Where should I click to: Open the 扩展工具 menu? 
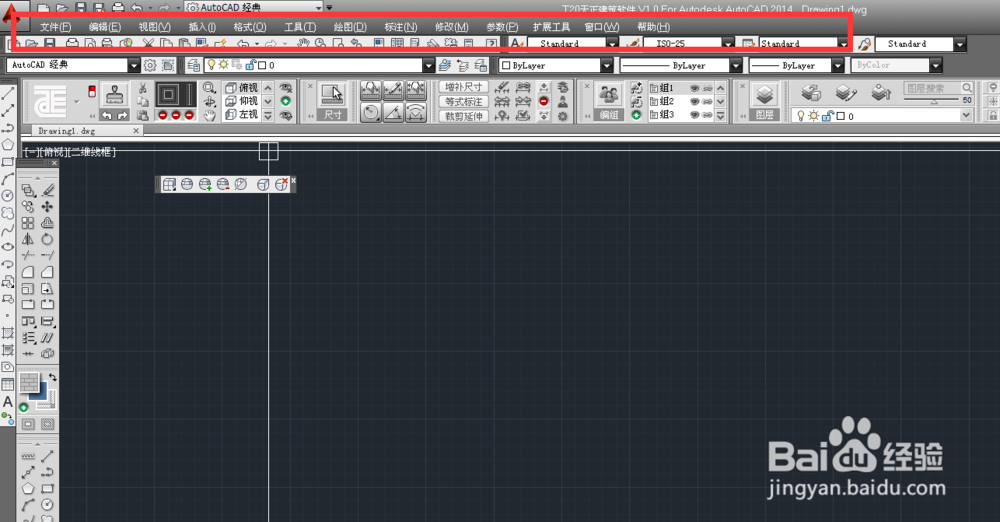552,27
